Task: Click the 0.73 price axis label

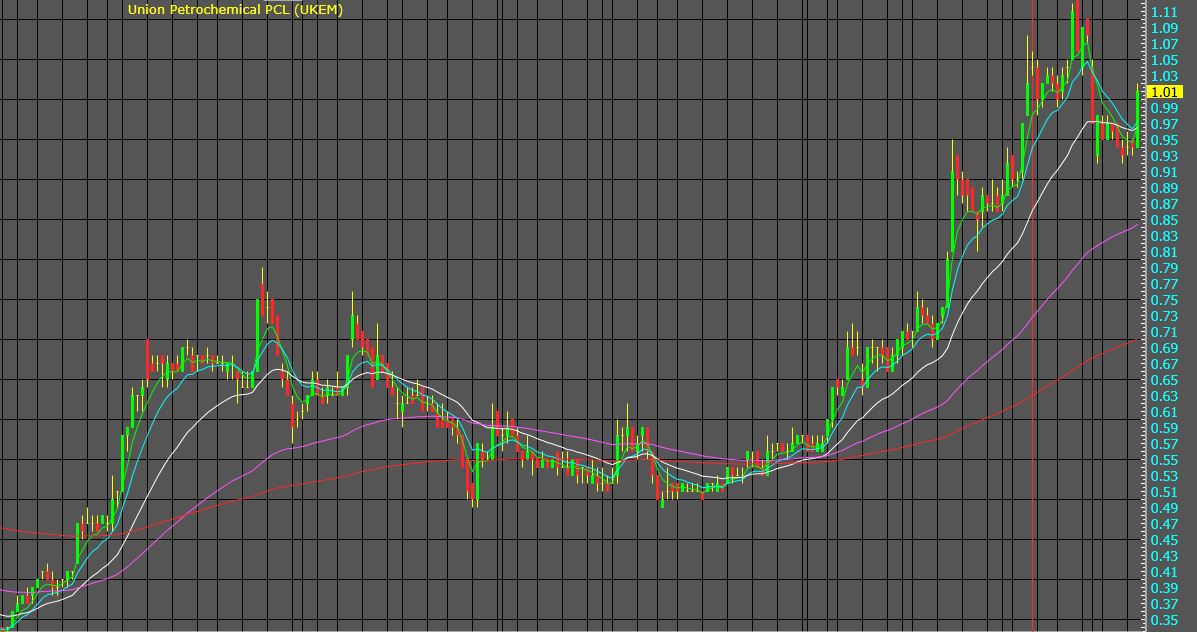Action: pos(1164,316)
